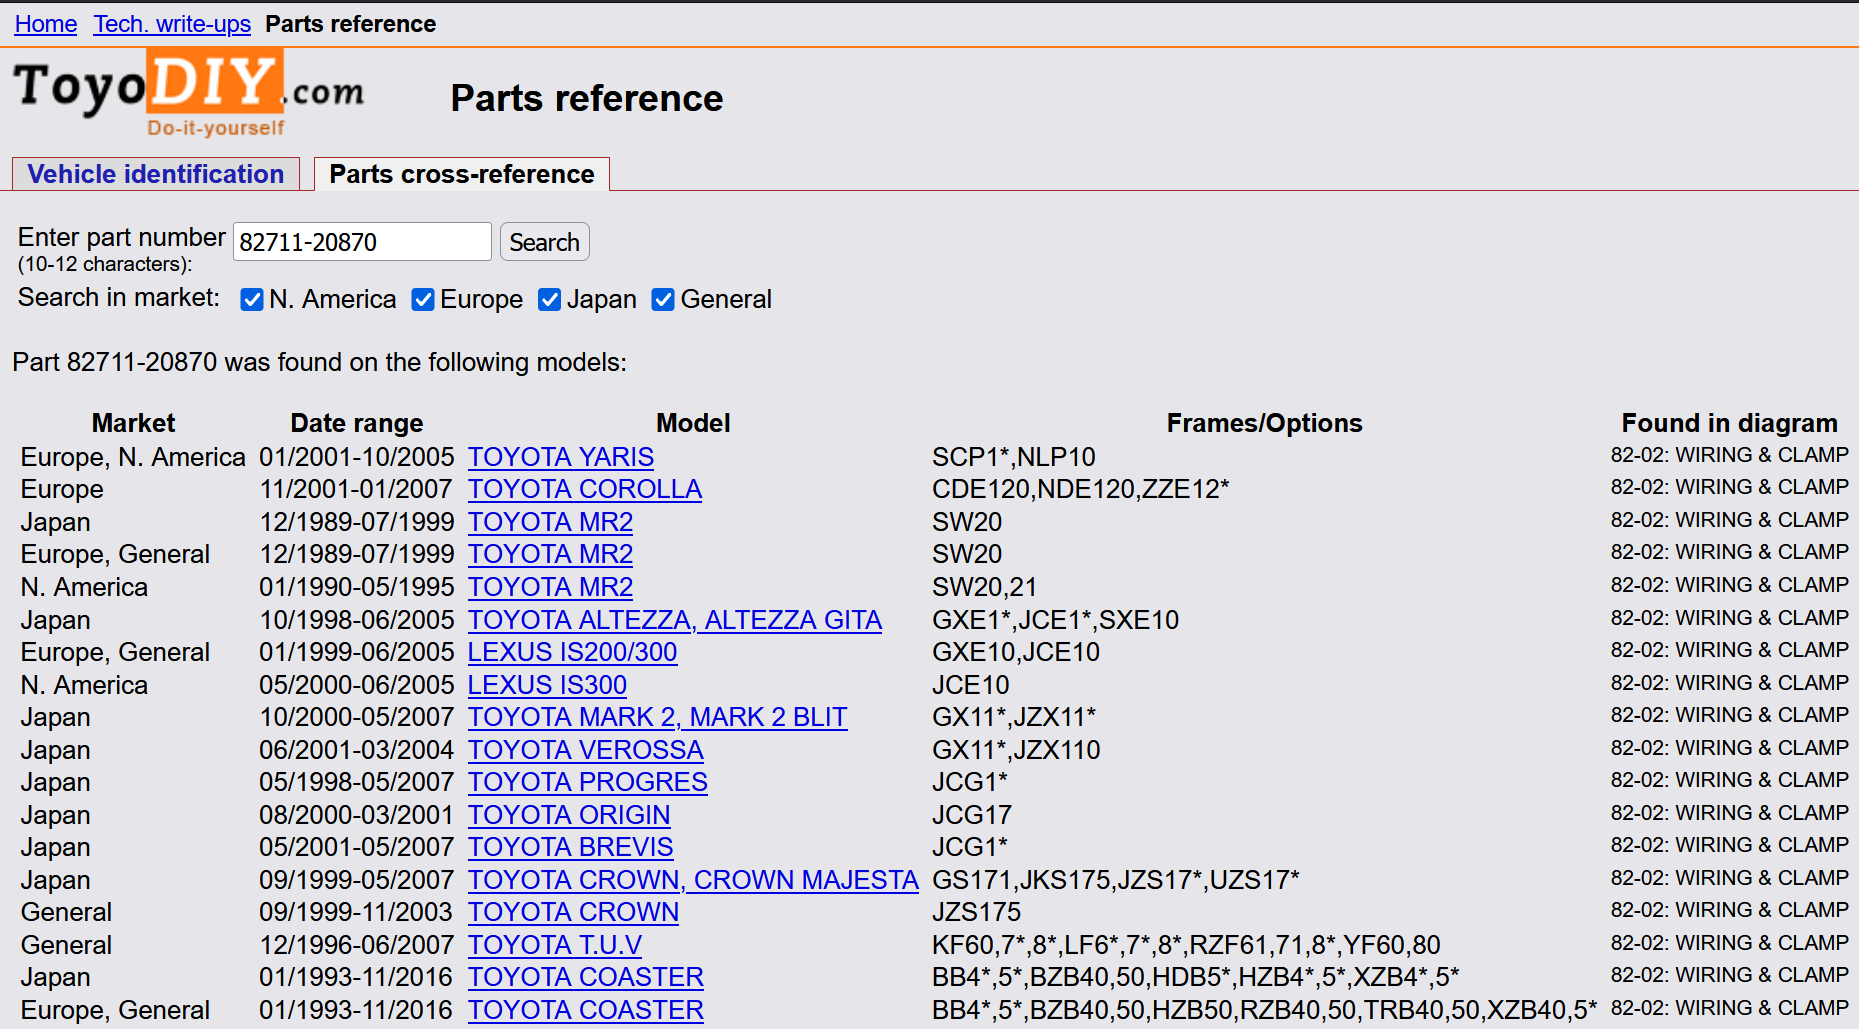Select the Parts cross-reference tab
This screenshot has height=1029, width=1859.
462,174
